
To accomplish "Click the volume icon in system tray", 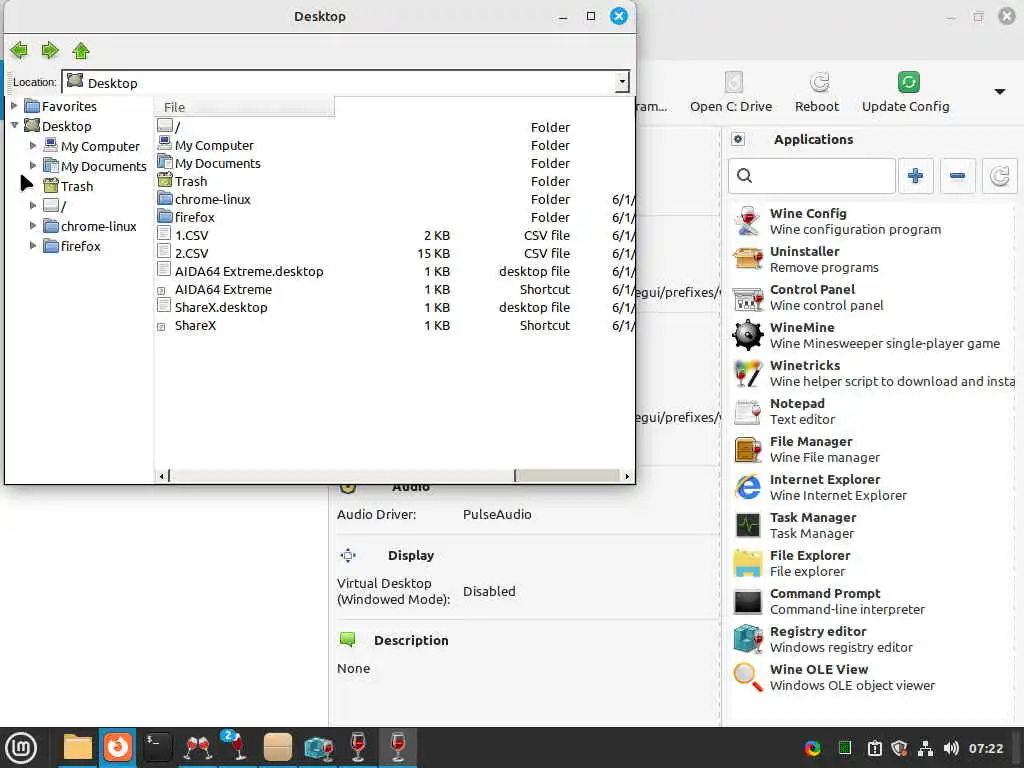I will [x=951, y=748].
